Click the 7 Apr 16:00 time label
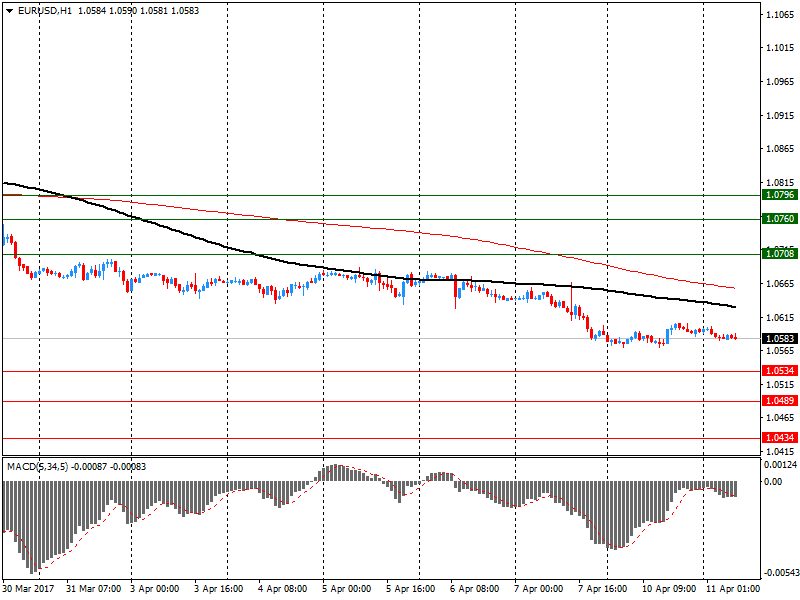 click(601, 590)
